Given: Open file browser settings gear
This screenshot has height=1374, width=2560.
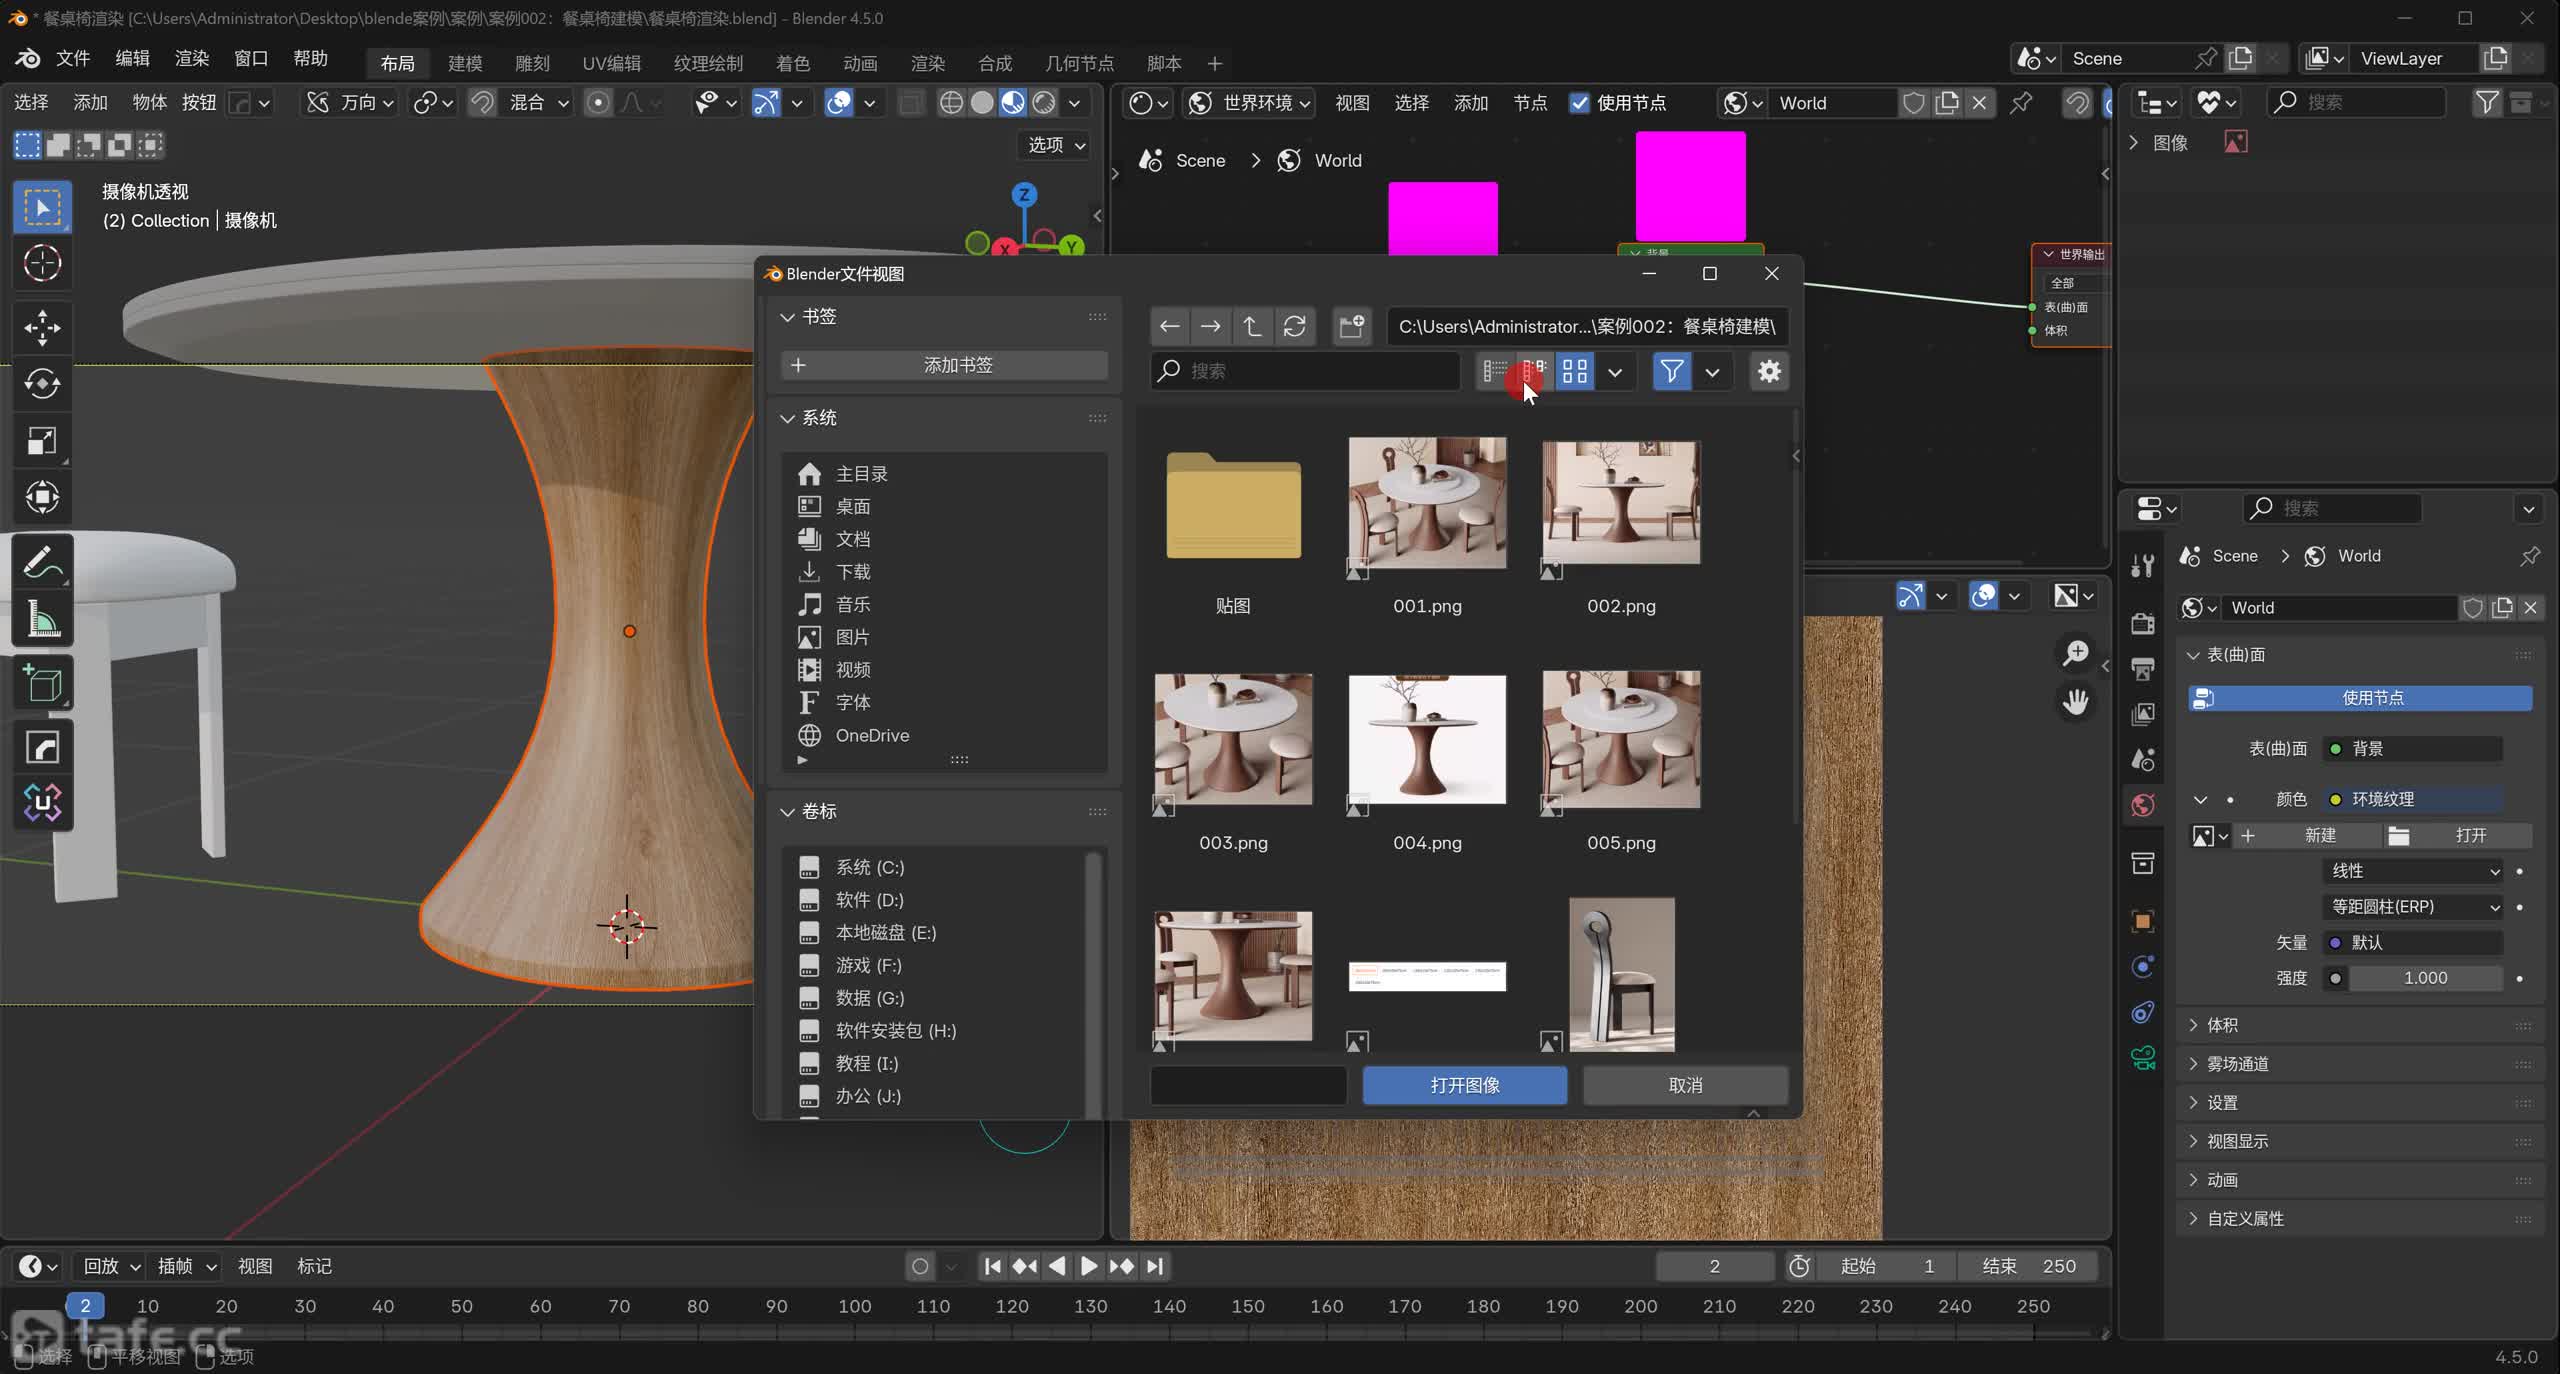Looking at the screenshot, I should (1769, 372).
